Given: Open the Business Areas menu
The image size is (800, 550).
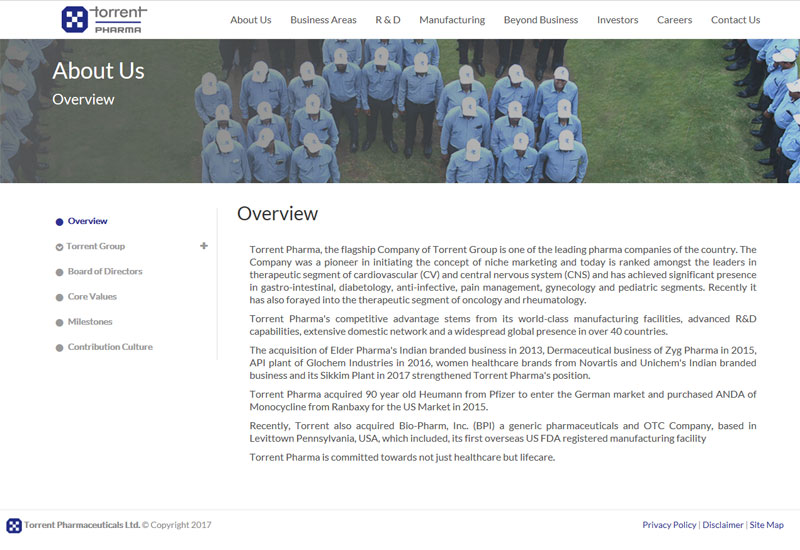Looking at the screenshot, I should tap(323, 20).
